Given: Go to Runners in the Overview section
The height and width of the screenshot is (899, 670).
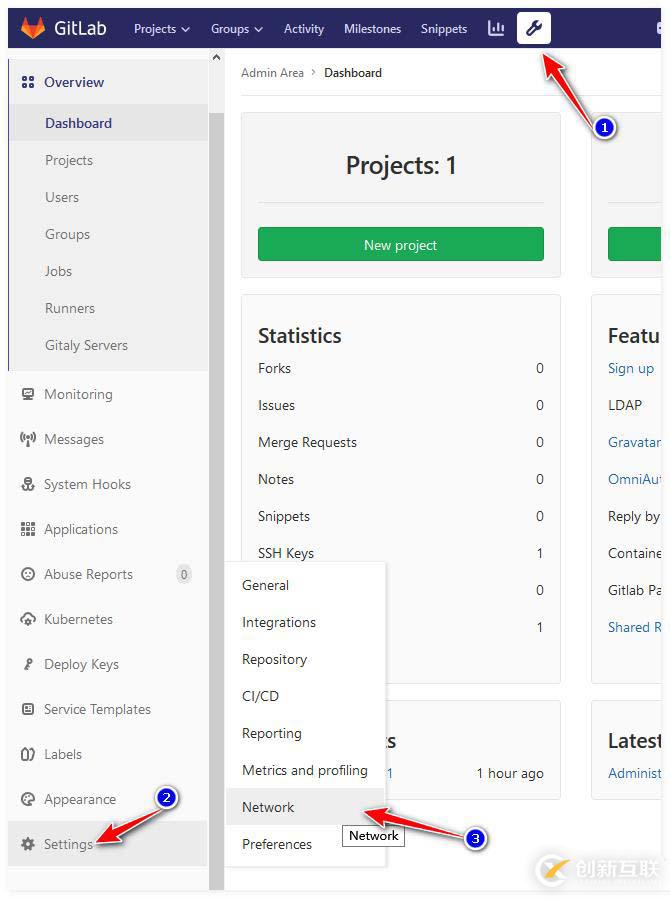Looking at the screenshot, I should point(70,308).
